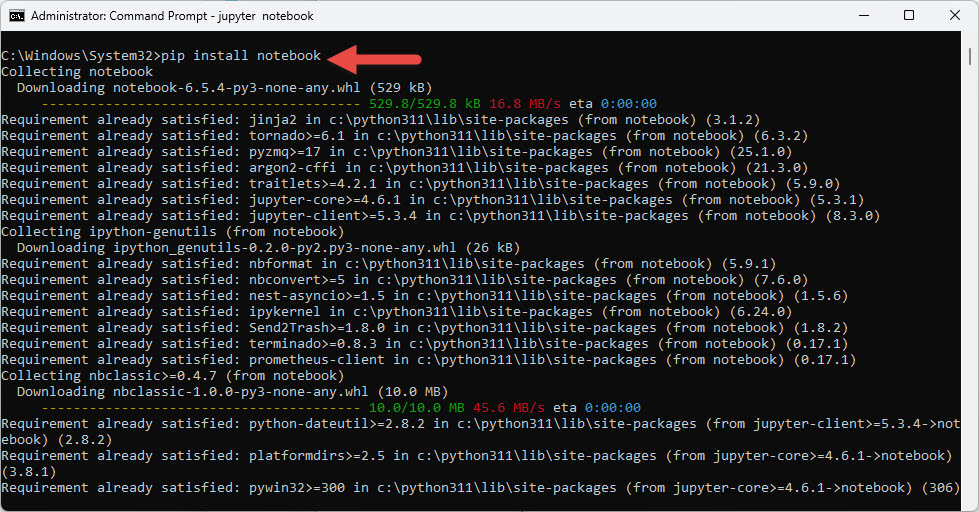979x512 pixels.
Task: Click the Command Prompt icon in title bar
Action: [x=17, y=16]
